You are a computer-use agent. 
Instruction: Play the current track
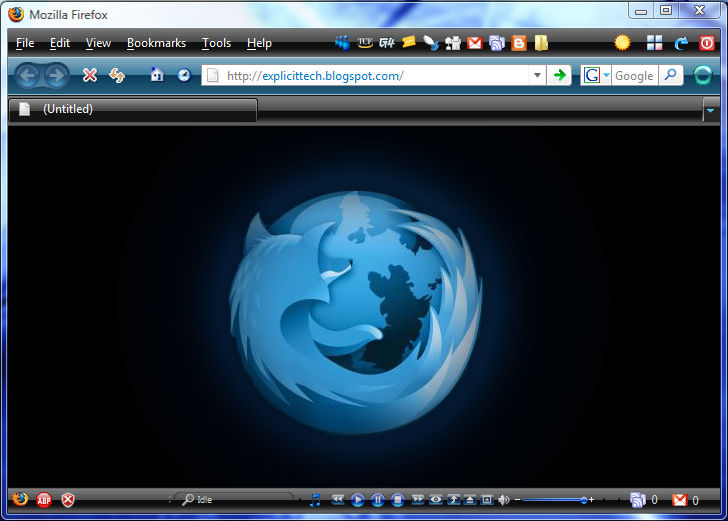click(x=358, y=500)
